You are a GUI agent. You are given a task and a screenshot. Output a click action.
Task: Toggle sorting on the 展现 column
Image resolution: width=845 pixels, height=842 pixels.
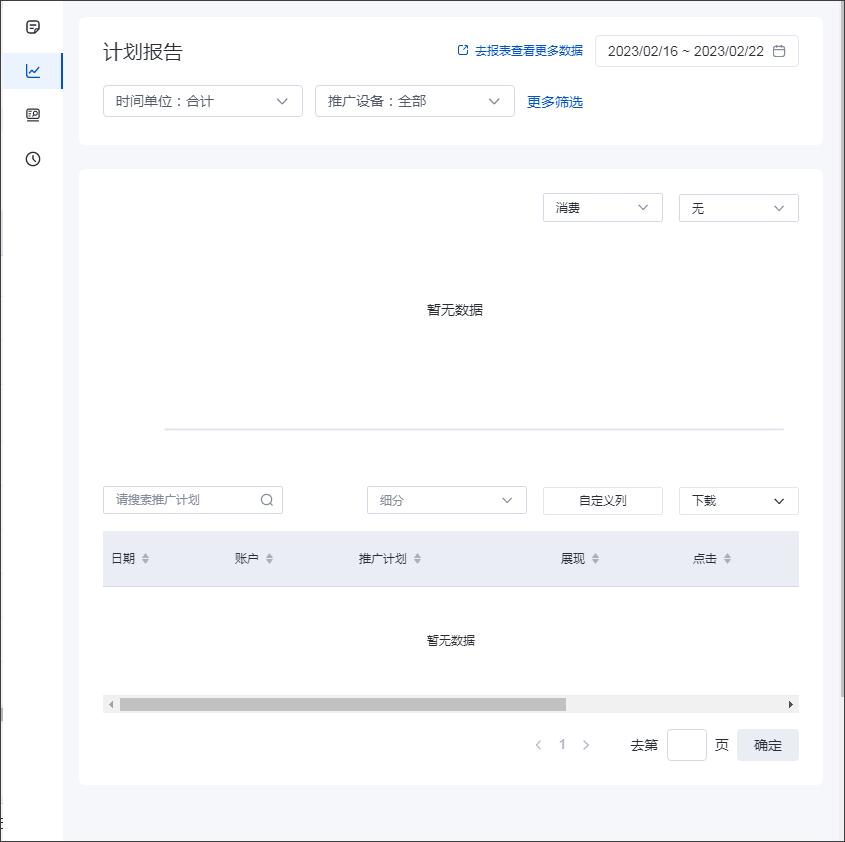pyautogui.click(x=594, y=559)
